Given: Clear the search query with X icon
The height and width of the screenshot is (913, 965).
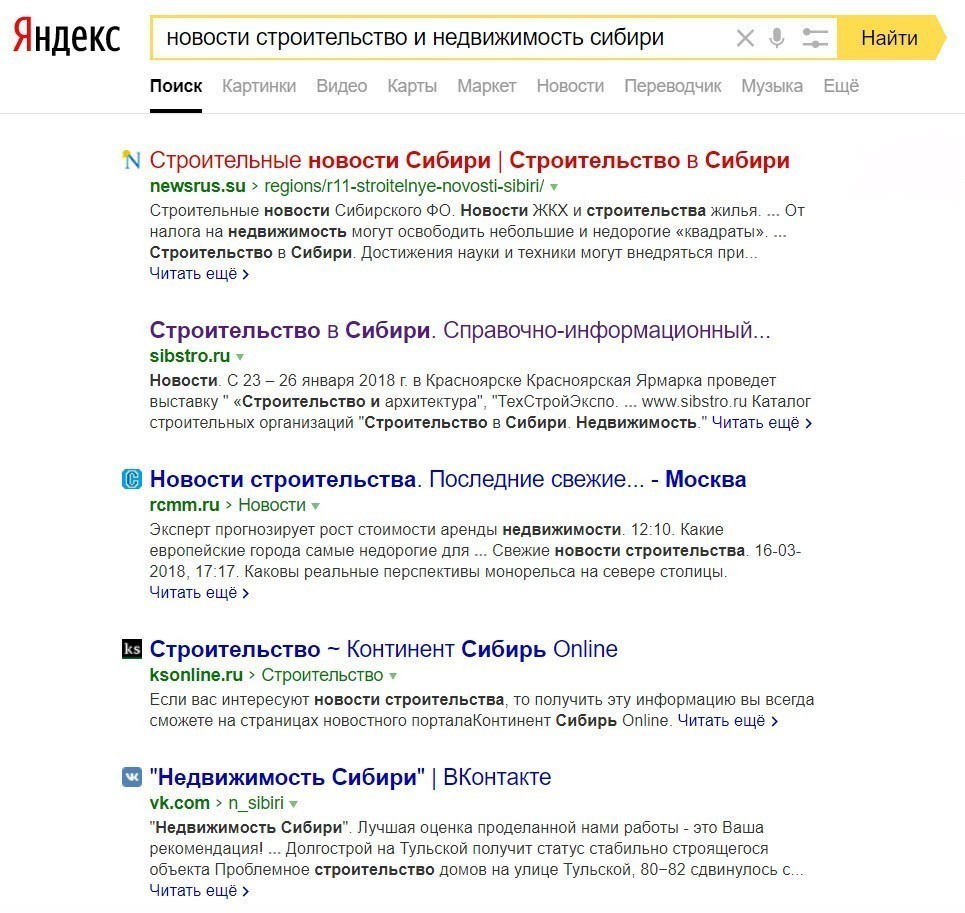Looking at the screenshot, I should (745, 38).
